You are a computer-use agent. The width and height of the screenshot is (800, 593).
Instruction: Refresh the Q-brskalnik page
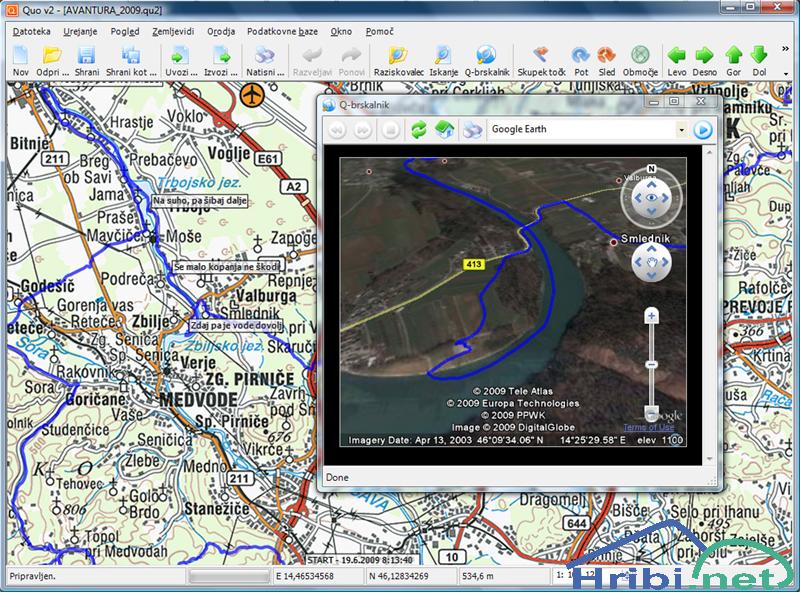tap(419, 130)
